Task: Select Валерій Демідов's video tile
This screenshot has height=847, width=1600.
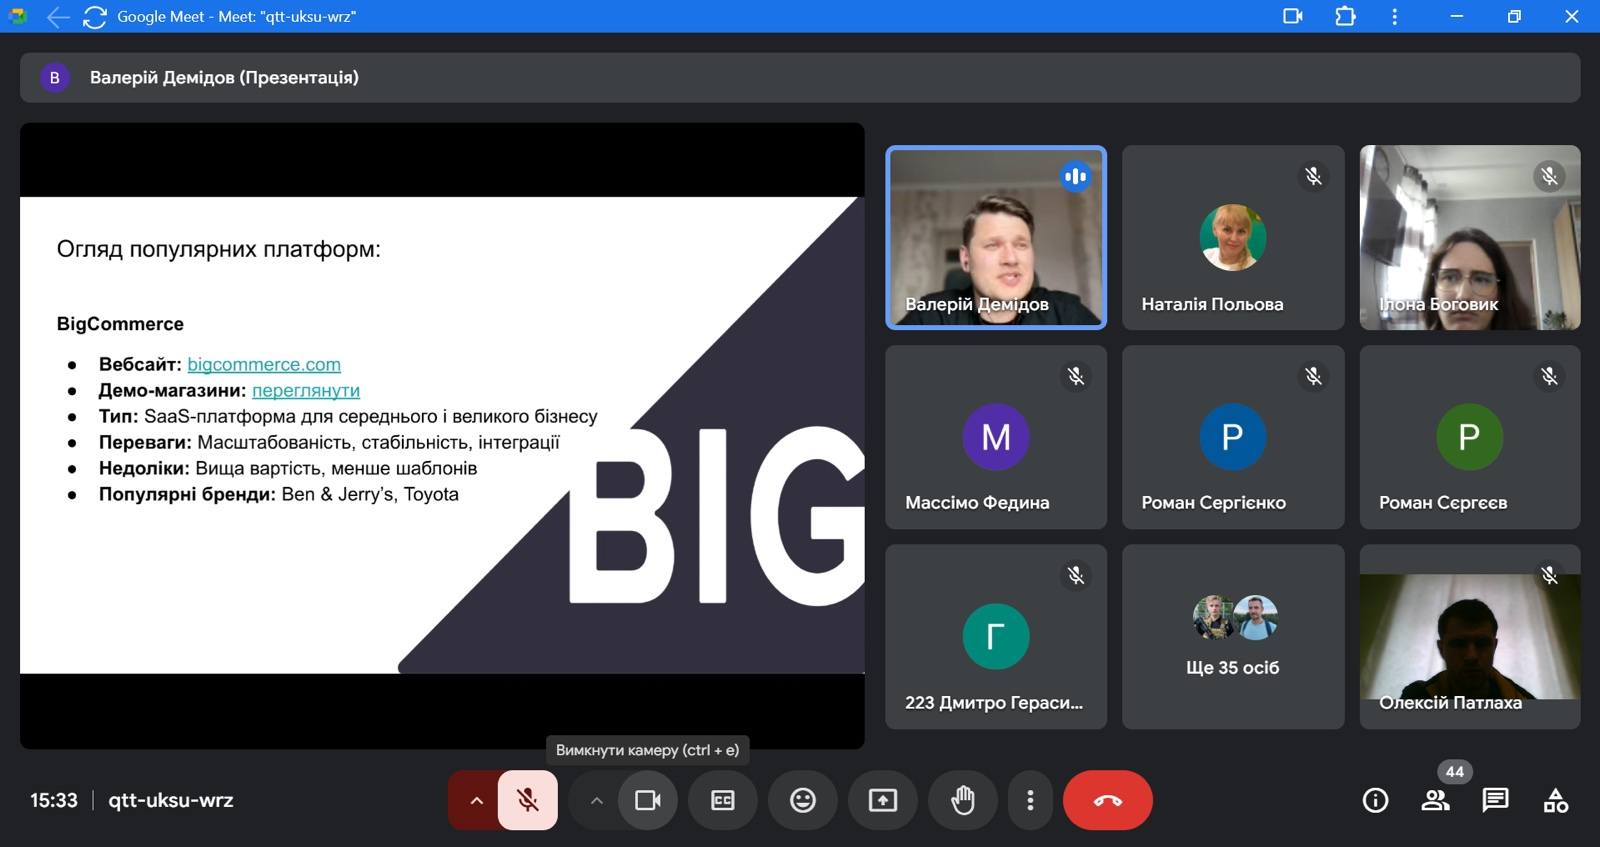Action: [996, 238]
